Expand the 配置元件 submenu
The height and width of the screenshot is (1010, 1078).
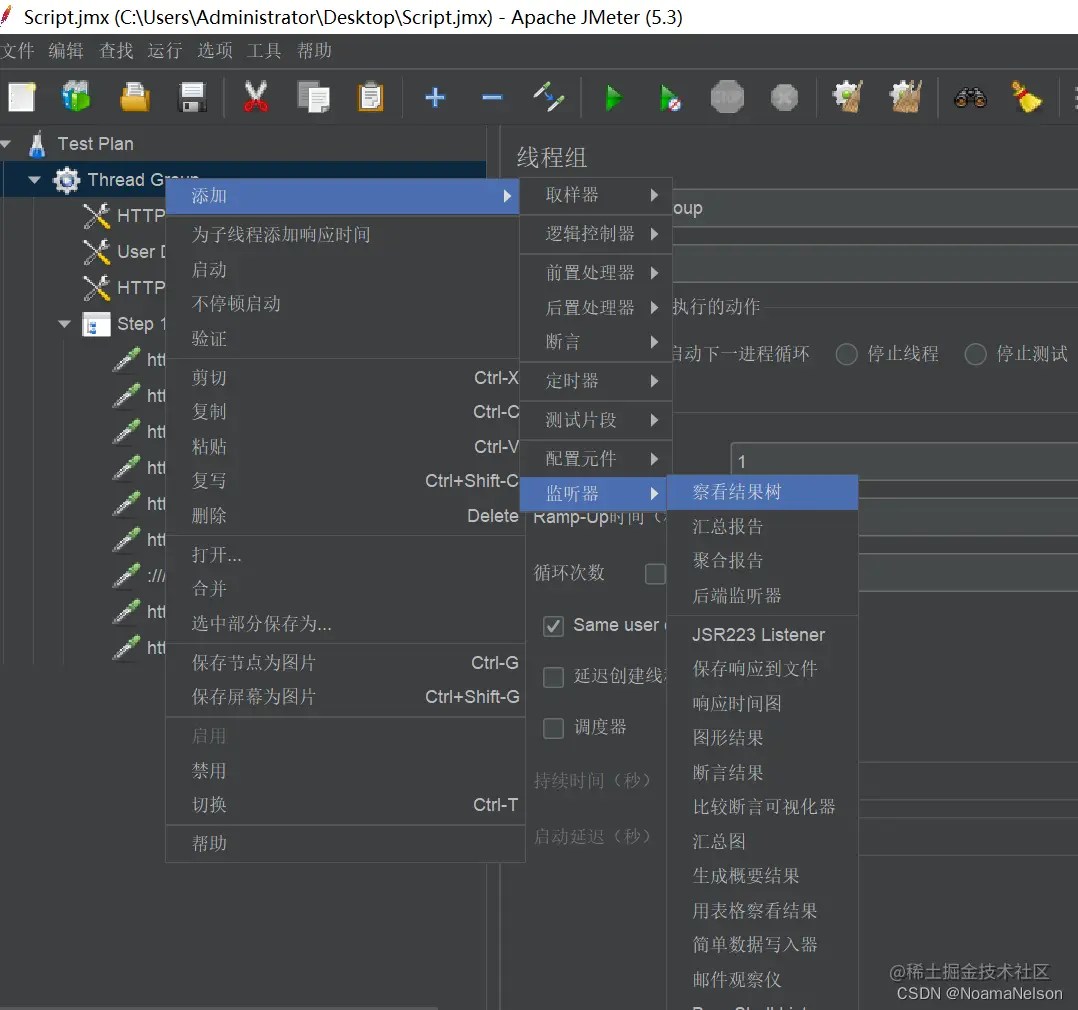[x=595, y=459]
